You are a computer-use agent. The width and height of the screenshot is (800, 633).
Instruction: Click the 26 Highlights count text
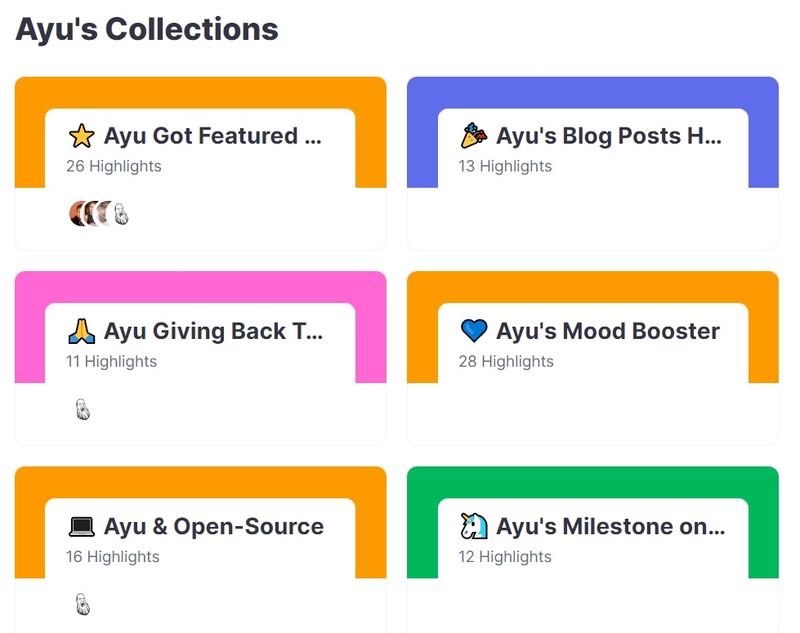click(x=114, y=166)
